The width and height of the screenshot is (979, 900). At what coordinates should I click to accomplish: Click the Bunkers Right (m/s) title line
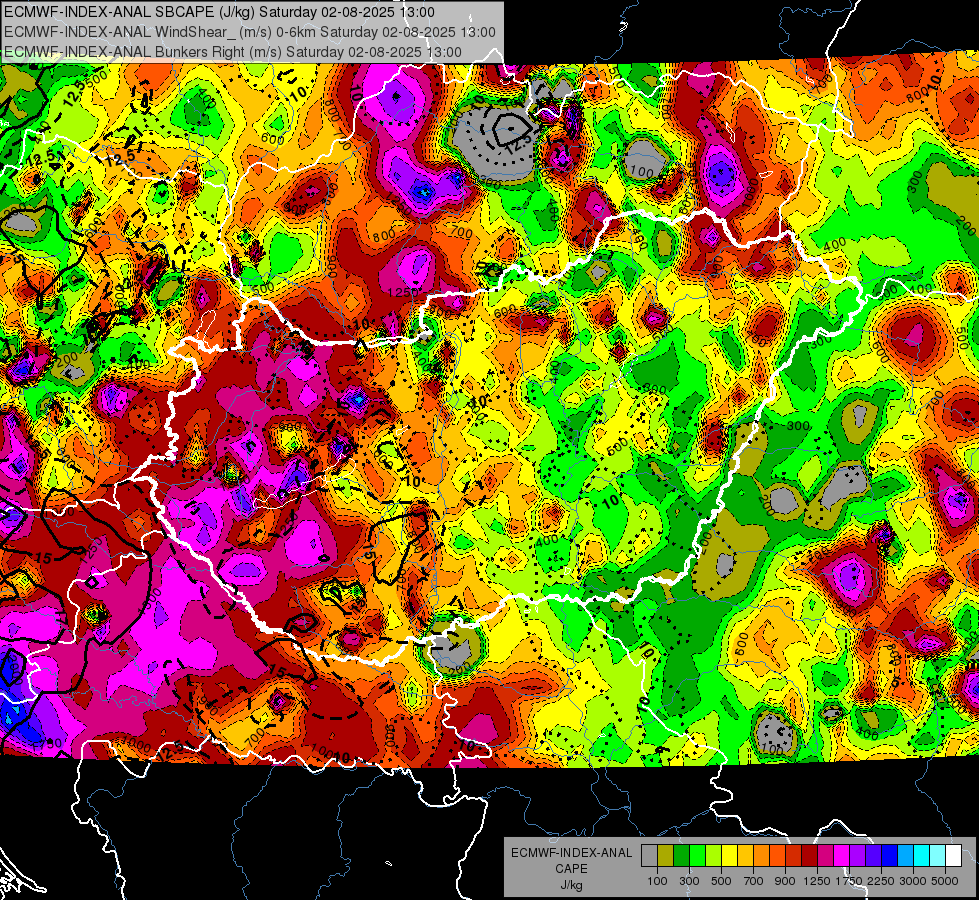click(233, 52)
